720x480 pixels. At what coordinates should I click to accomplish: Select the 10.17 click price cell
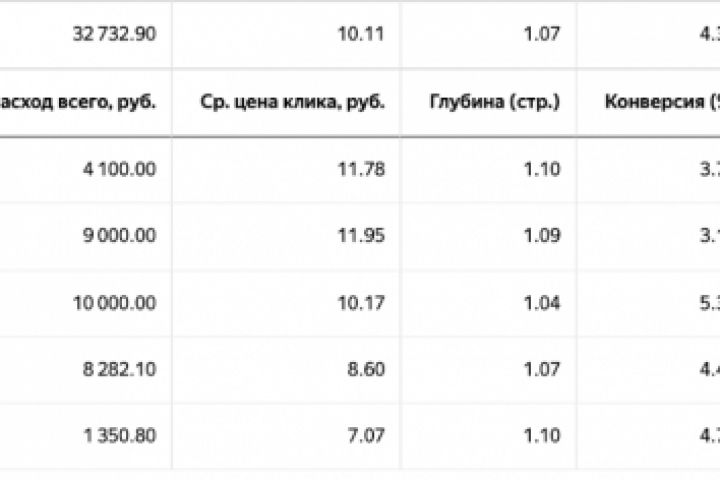[361, 303]
